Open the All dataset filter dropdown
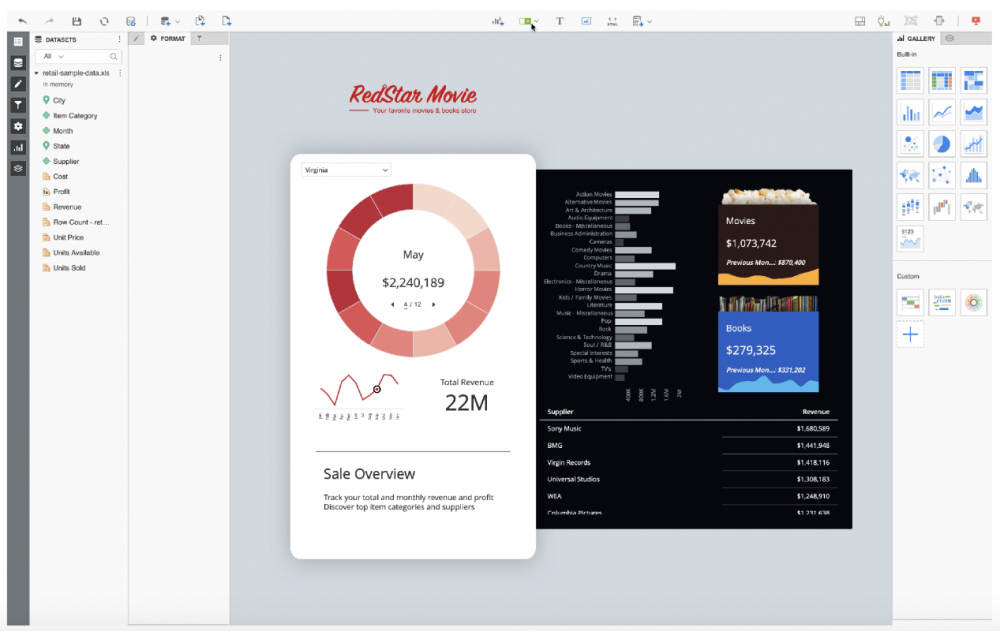Screen dimensions: 1000x631 (x=54, y=56)
